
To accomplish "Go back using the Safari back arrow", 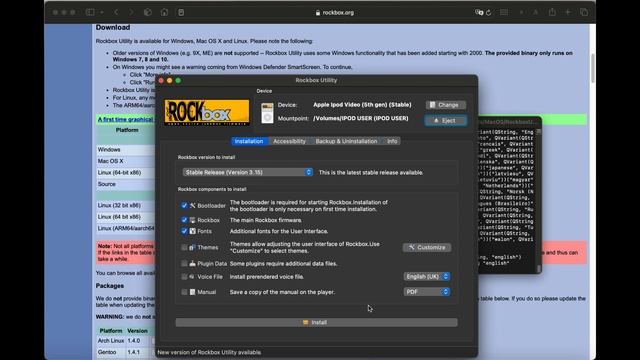I will (116, 12).
